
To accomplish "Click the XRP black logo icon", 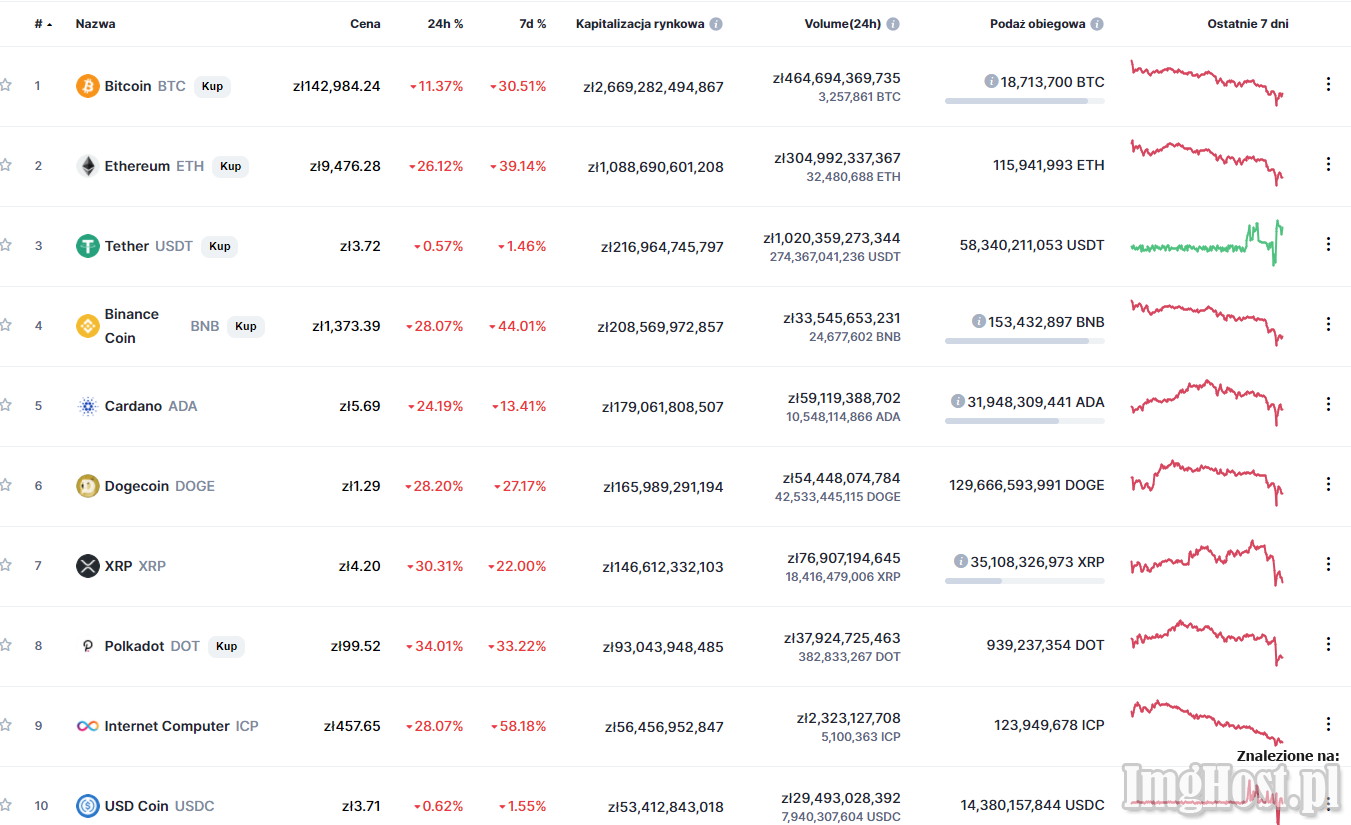I will (88, 566).
